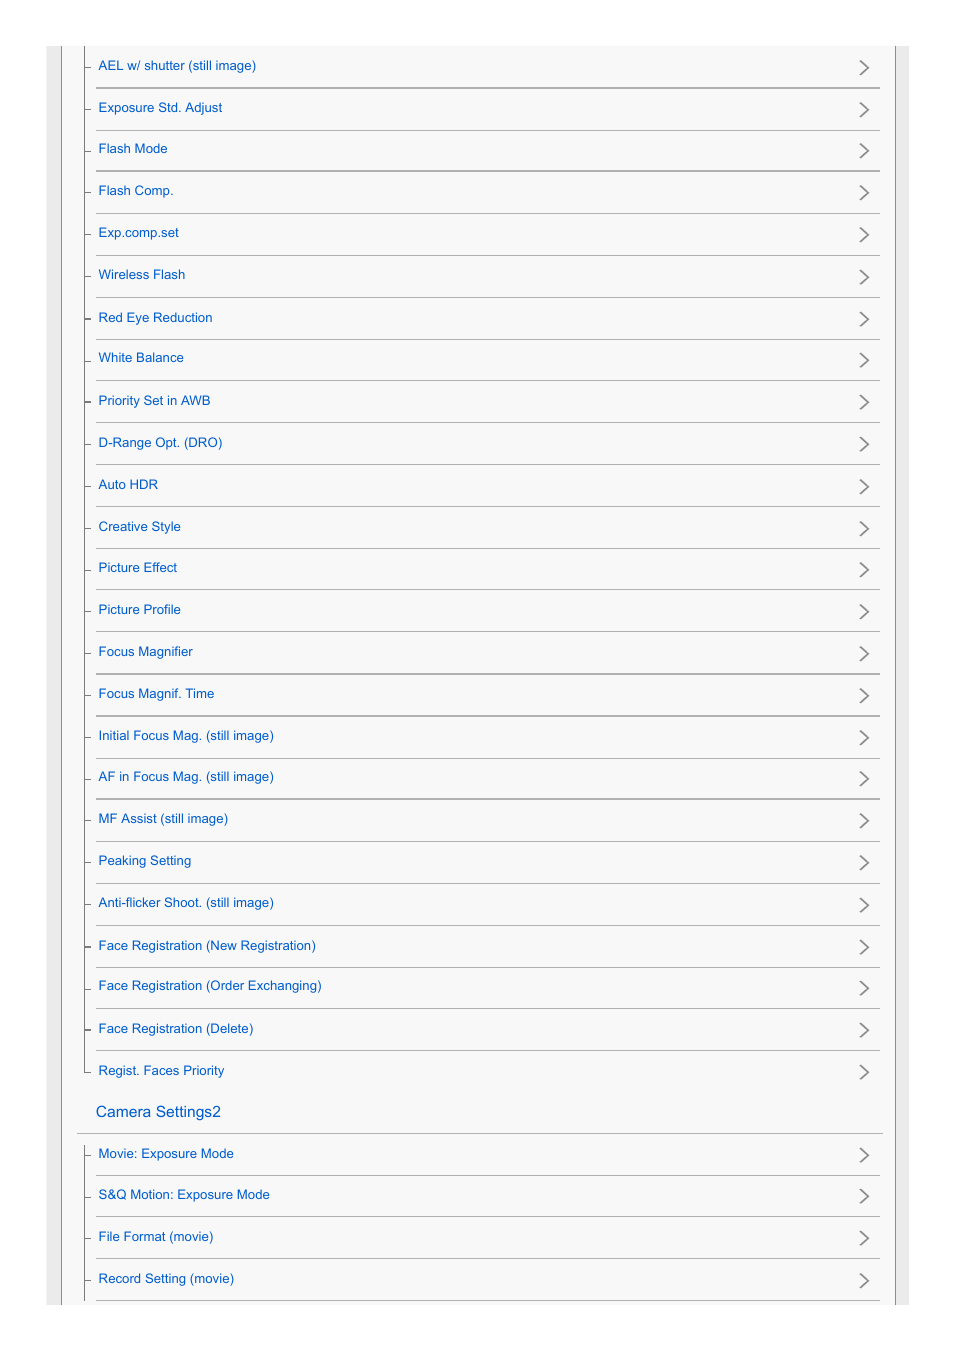
Task: Select the Picture Effect tree item
Action: (138, 568)
